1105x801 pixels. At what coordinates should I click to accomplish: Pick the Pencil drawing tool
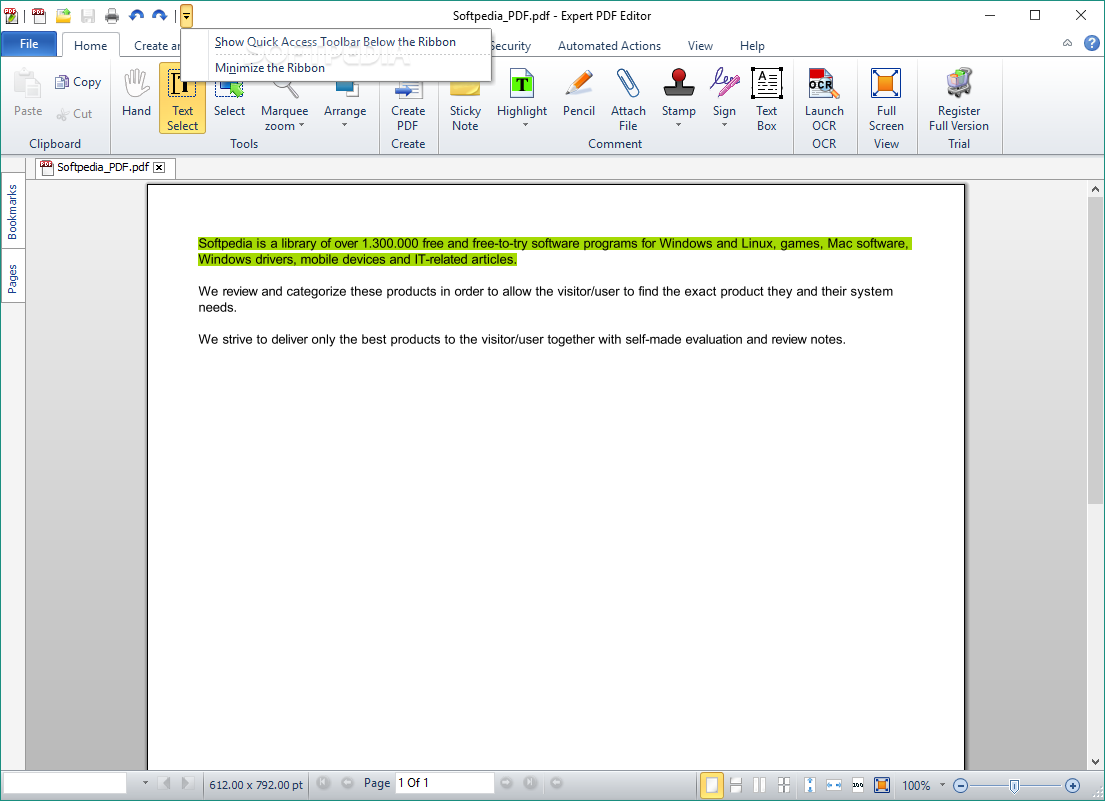579,92
